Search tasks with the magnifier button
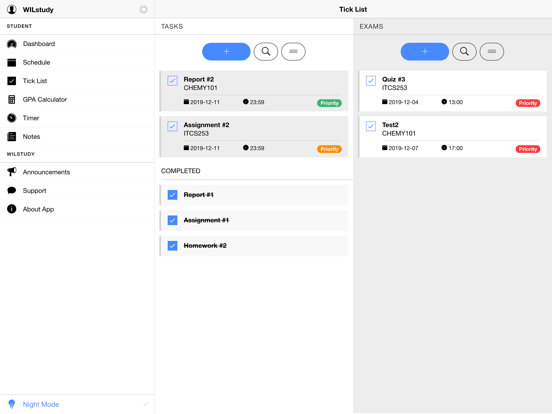552x414 pixels. [266, 52]
